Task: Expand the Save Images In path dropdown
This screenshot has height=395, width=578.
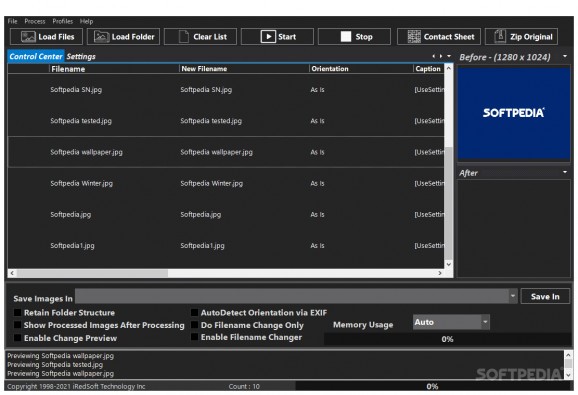Action: 513,296
